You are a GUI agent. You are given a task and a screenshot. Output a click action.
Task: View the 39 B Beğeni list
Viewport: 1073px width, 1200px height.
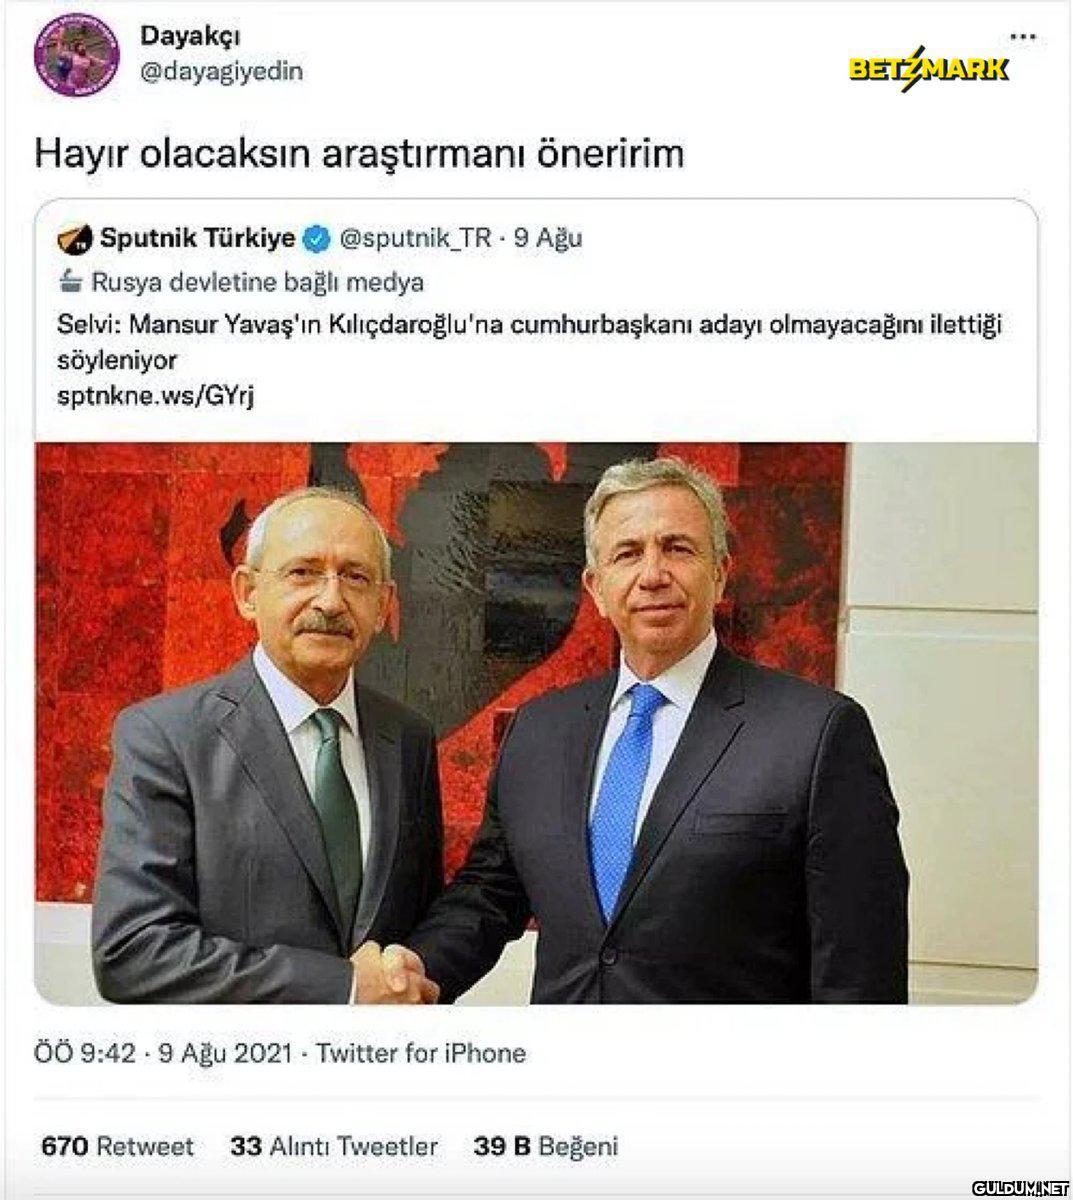(546, 1146)
